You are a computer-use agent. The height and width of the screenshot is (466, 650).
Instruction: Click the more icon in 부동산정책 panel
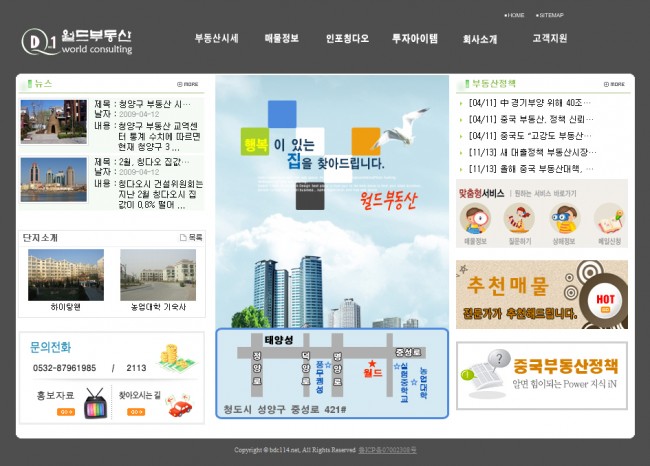coord(614,84)
